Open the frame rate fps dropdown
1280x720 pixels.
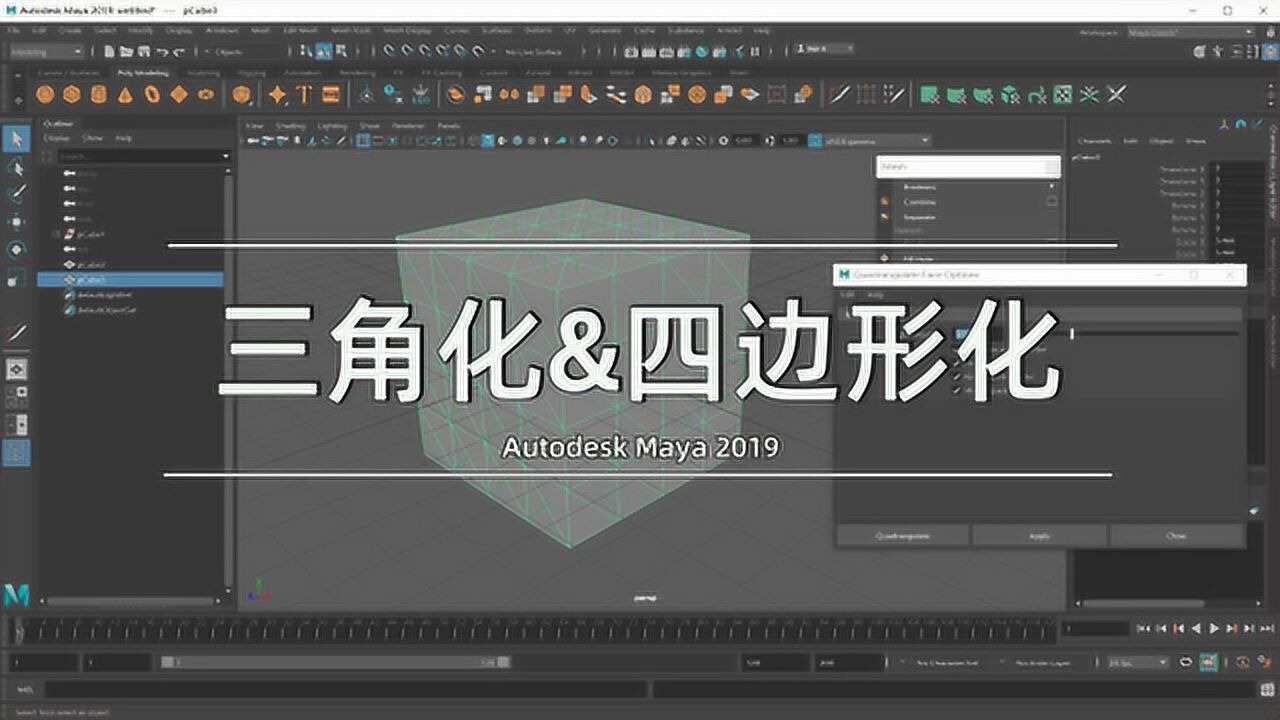pyautogui.click(x=1138, y=662)
